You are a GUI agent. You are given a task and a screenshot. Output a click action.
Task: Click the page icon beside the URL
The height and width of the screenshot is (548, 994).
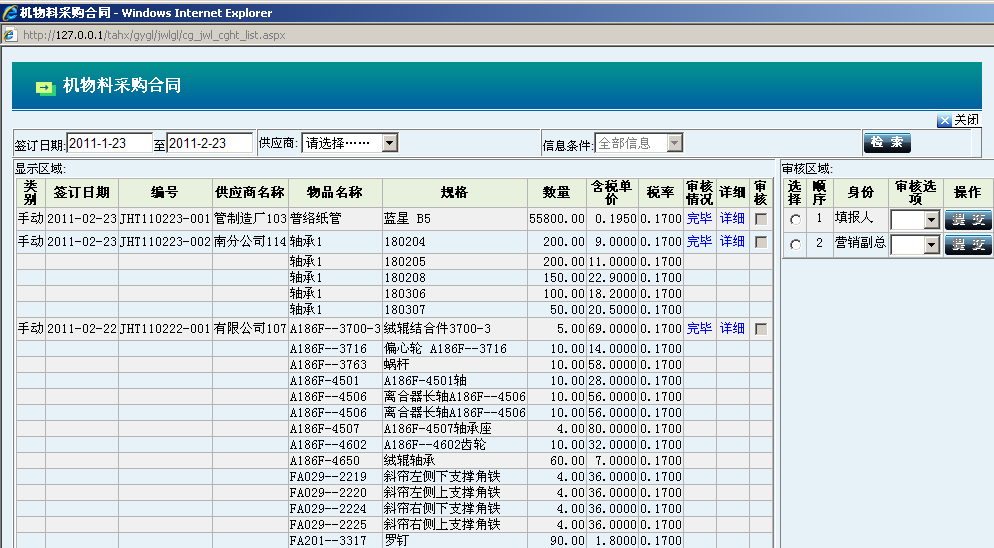click(10, 35)
